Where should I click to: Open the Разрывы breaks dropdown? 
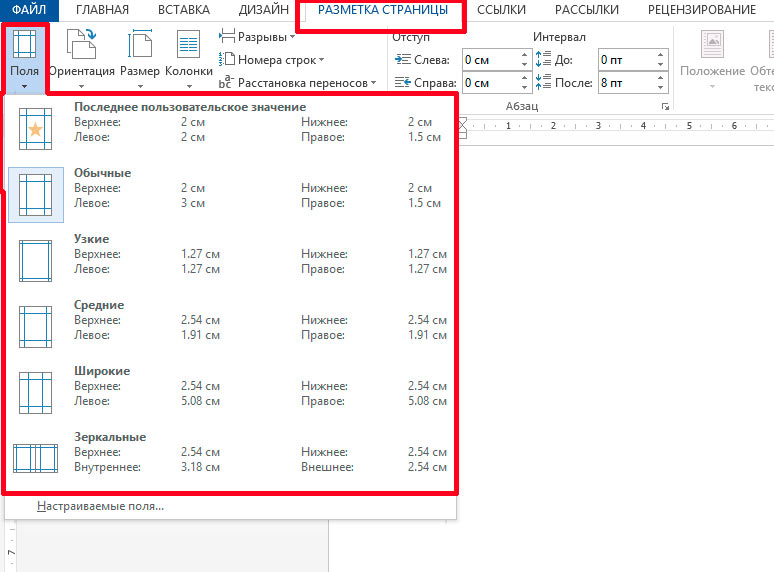click(257, 37)
